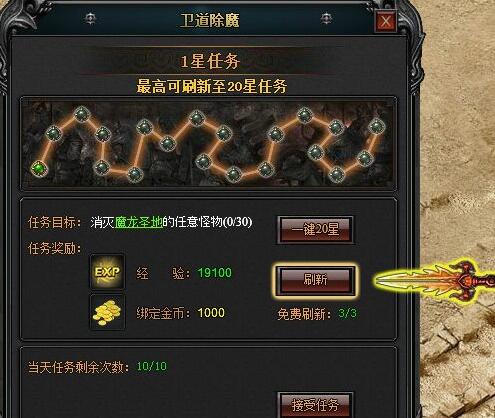Click the bound gold coins icon

pyautogui.click(x=107, y=312)
